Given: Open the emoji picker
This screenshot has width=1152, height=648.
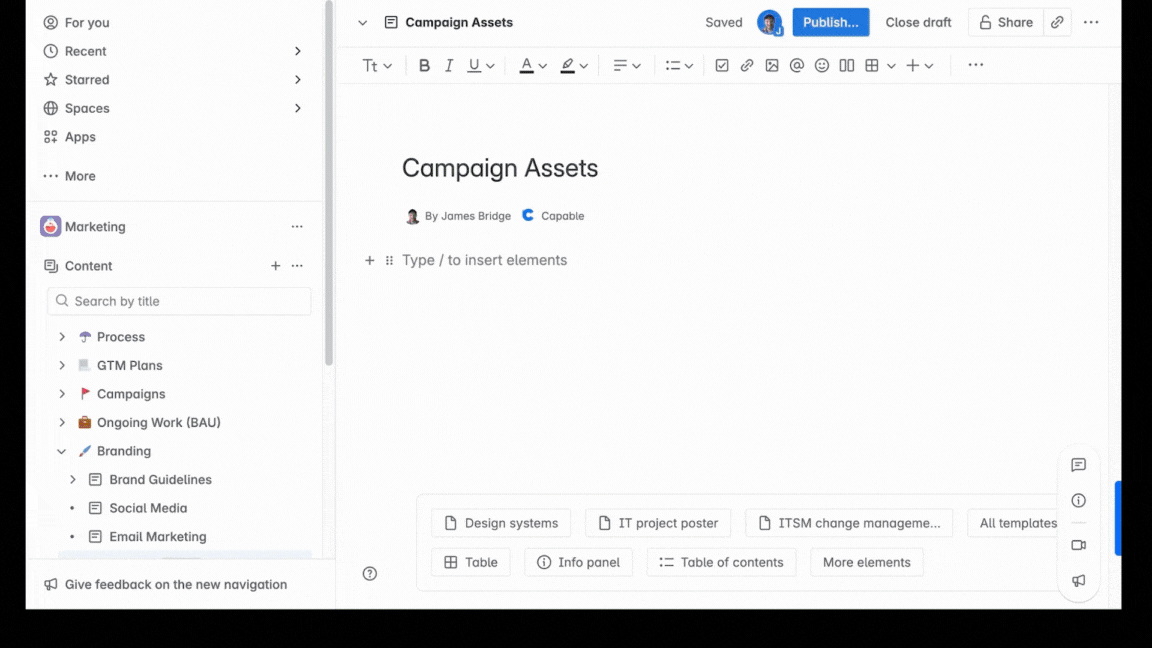Looking at the screenshot, I should tap(822, 64).
